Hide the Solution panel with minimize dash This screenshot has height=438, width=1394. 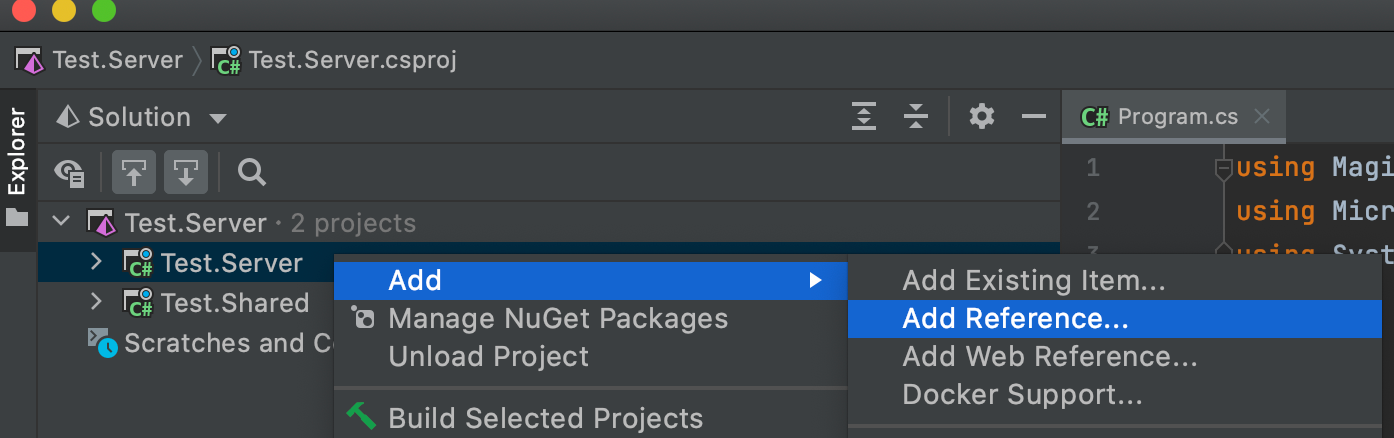point(1033,117)
